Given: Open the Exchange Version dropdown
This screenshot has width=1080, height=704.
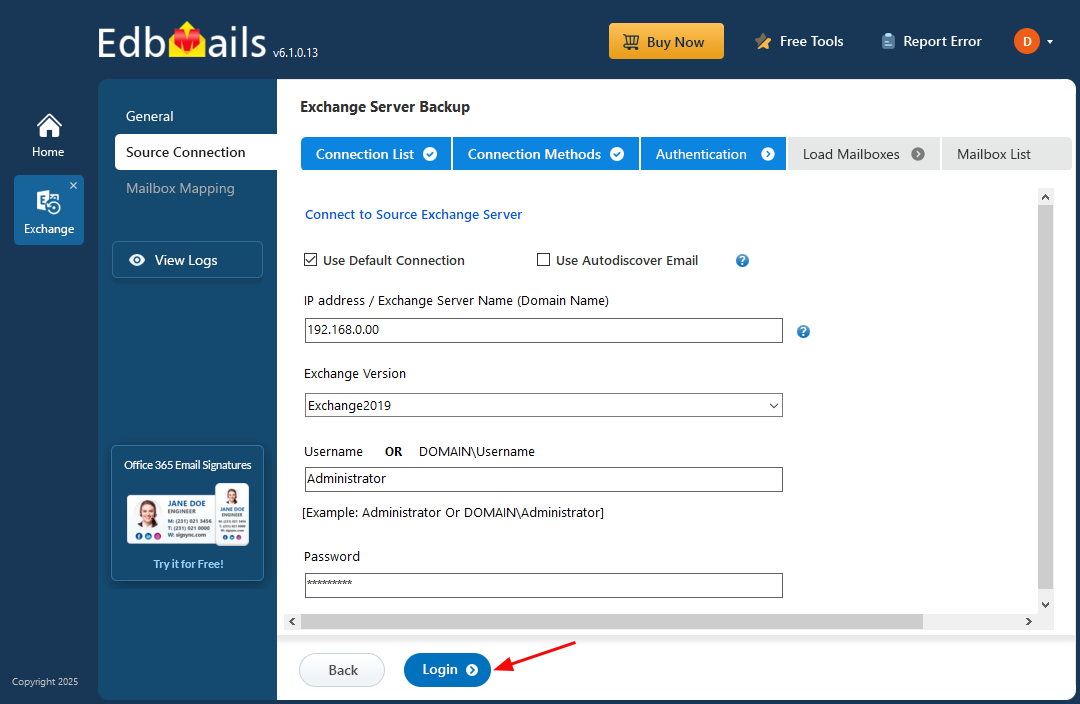Looking at the screenshot, I should tap(543, 405).
